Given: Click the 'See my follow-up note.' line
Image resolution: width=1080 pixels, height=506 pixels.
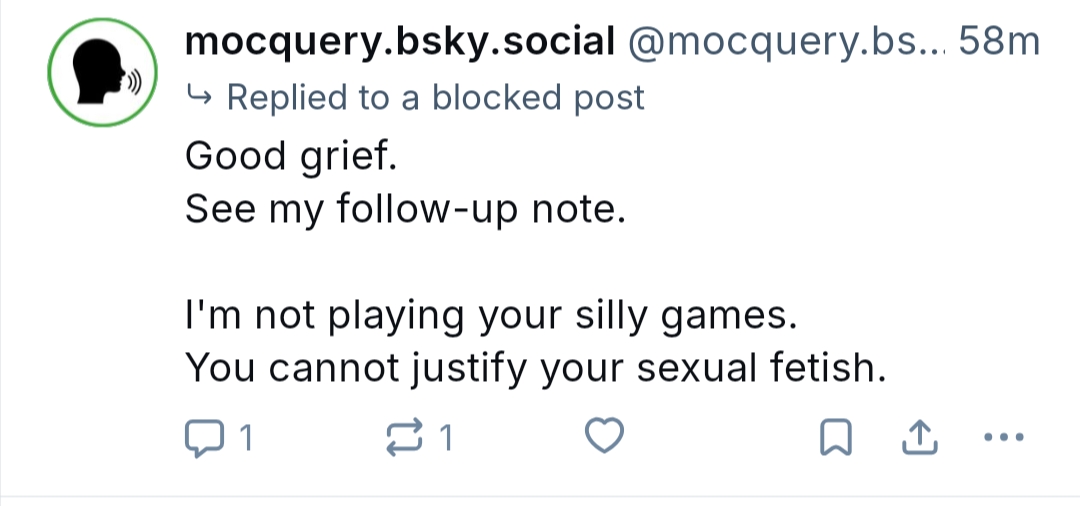Looking at the screenshot, I should [404, 210].
